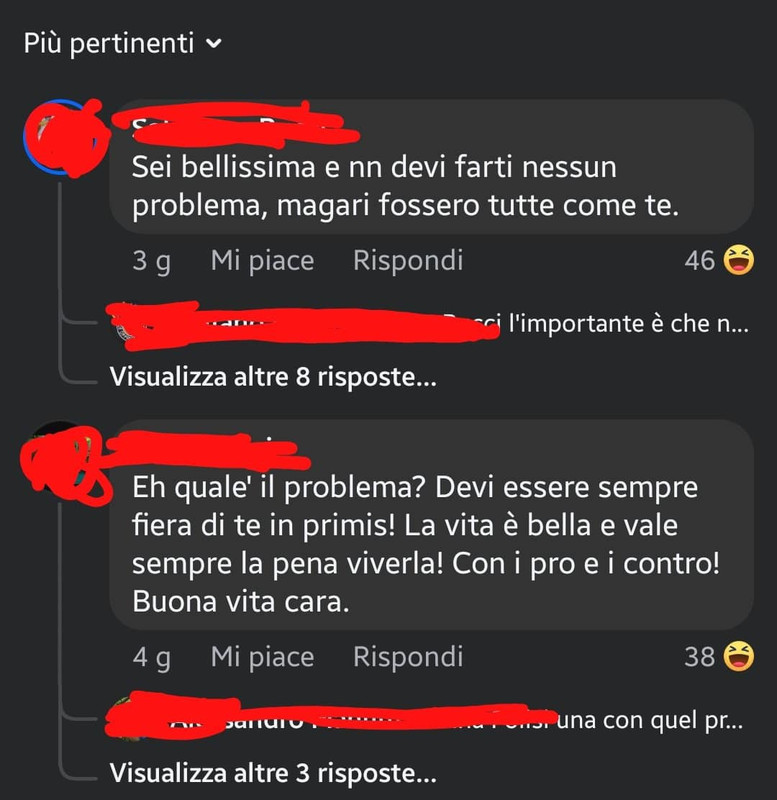Image resolution: width=777 pixels, height=800 pixels.
Task: Click the 46 reactions count
Action: click(x=699, y=261)
